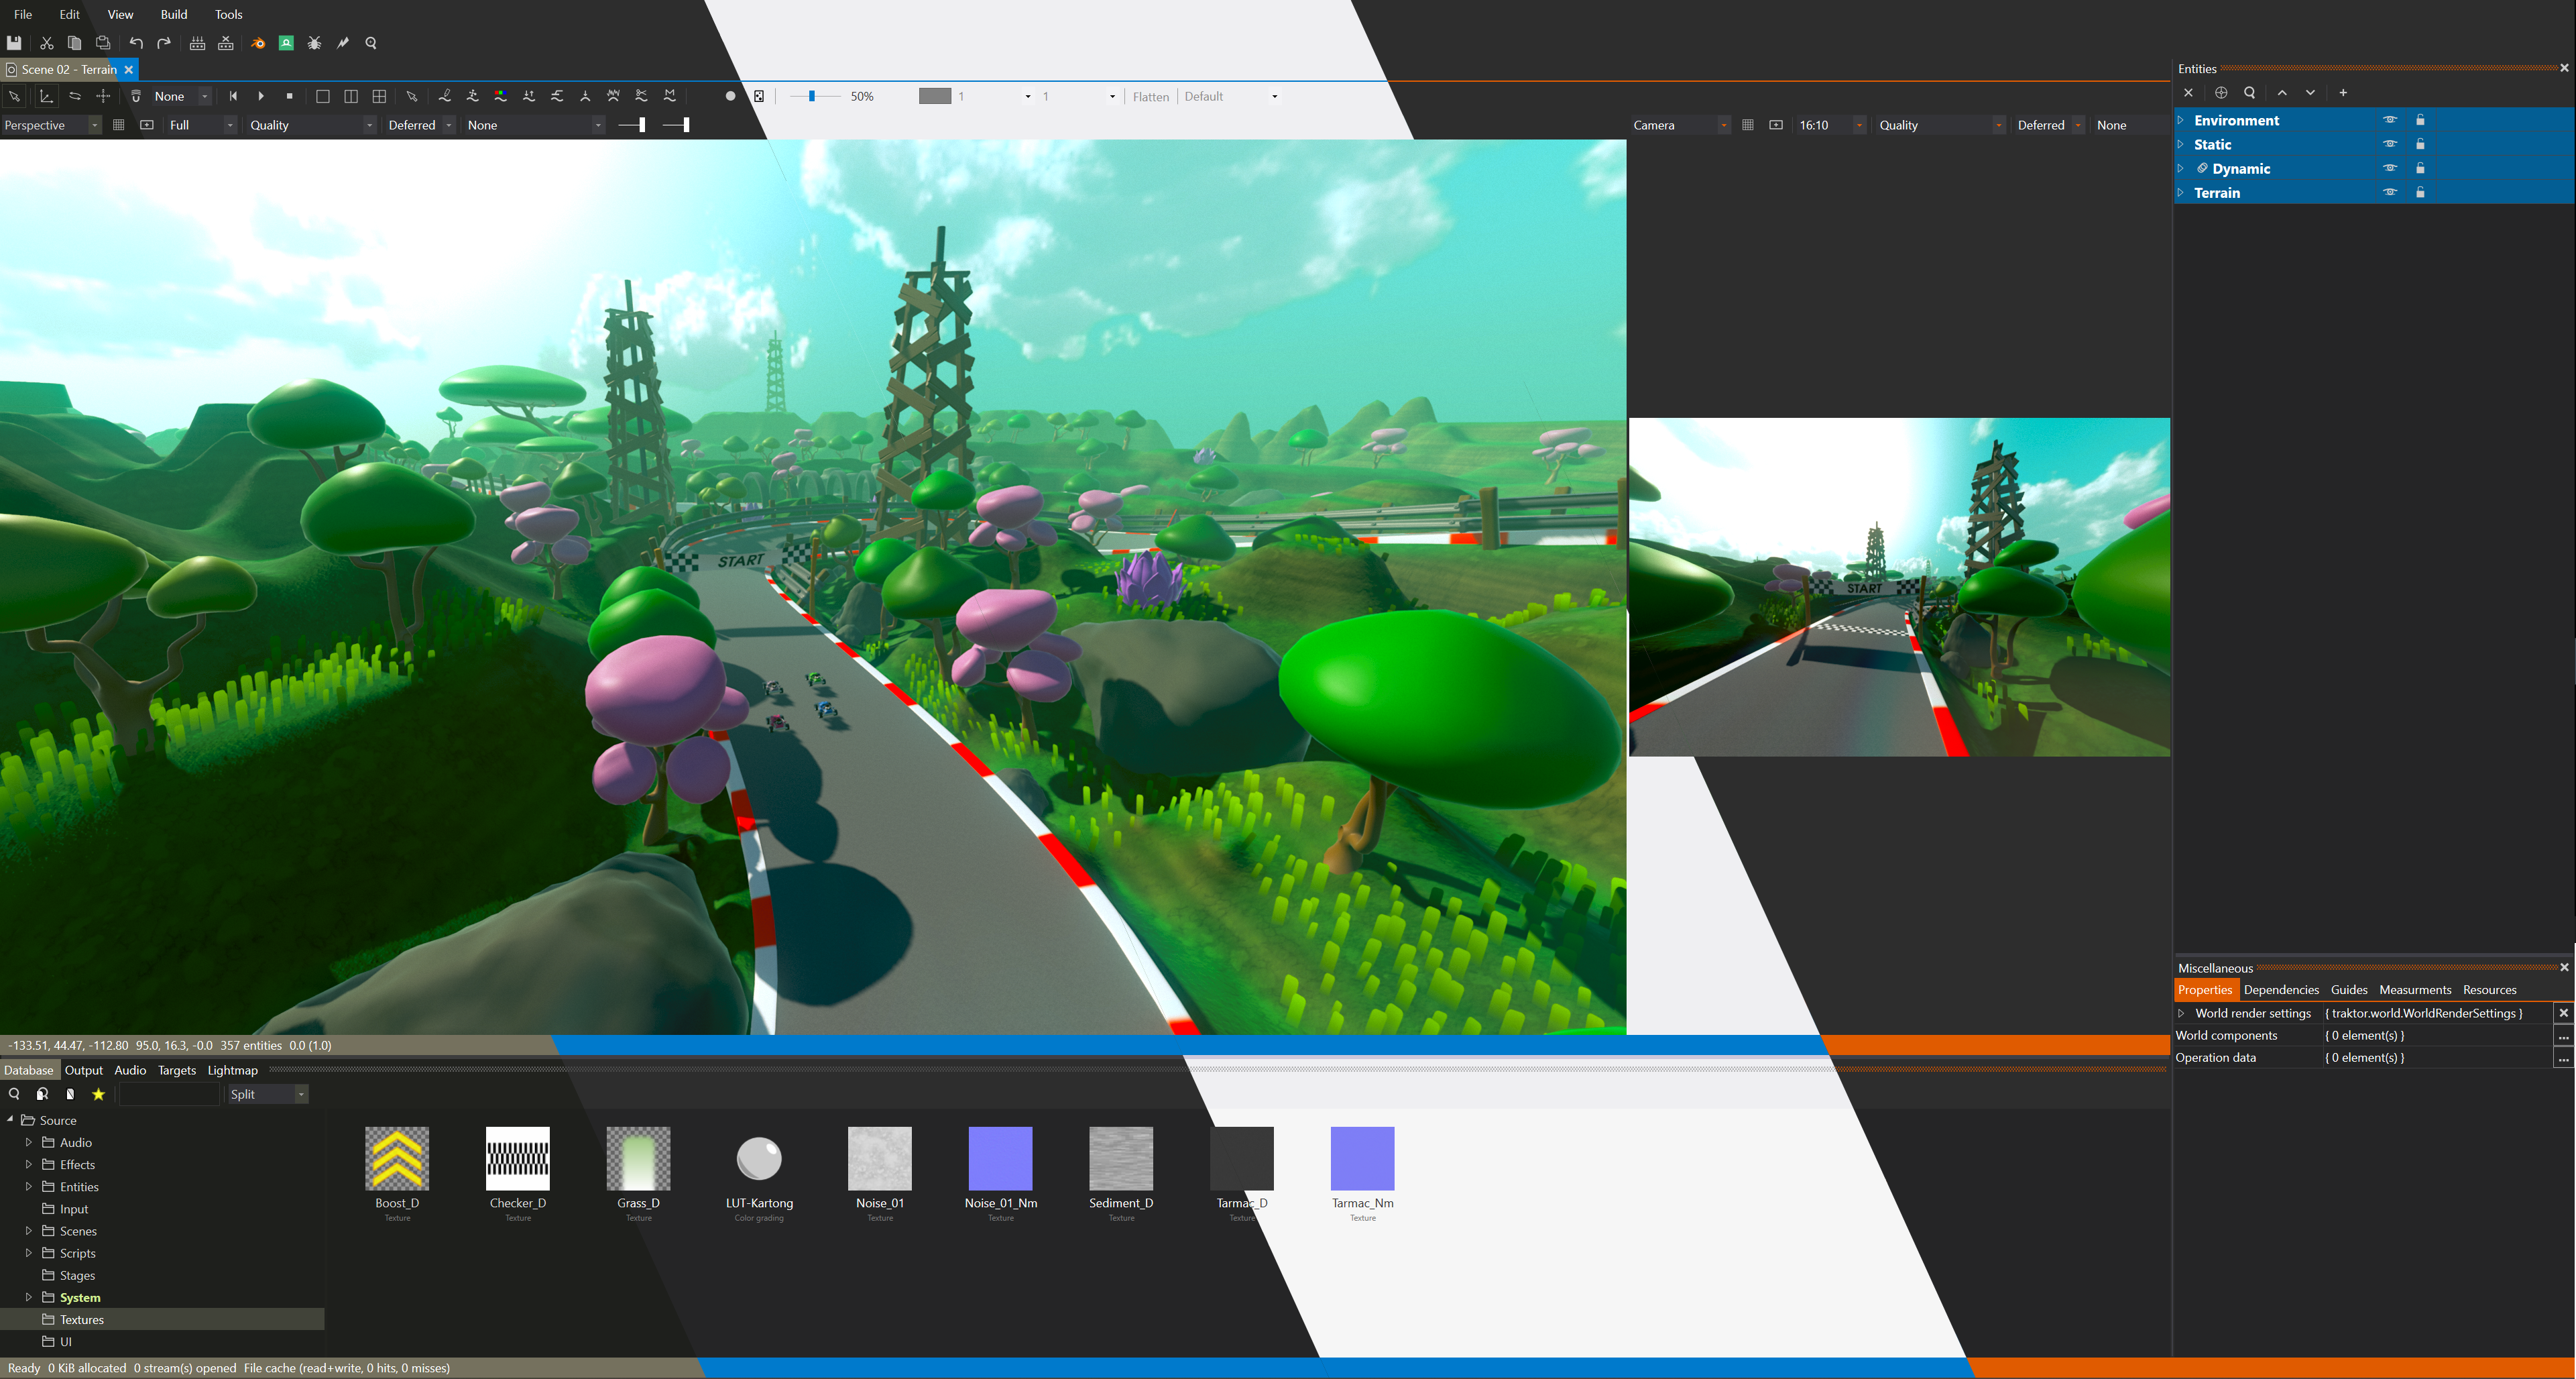Click the yellow star favorites icon in Database
The width and height of the screenshot is (2576, 1379).
(x=98, y=1094)
